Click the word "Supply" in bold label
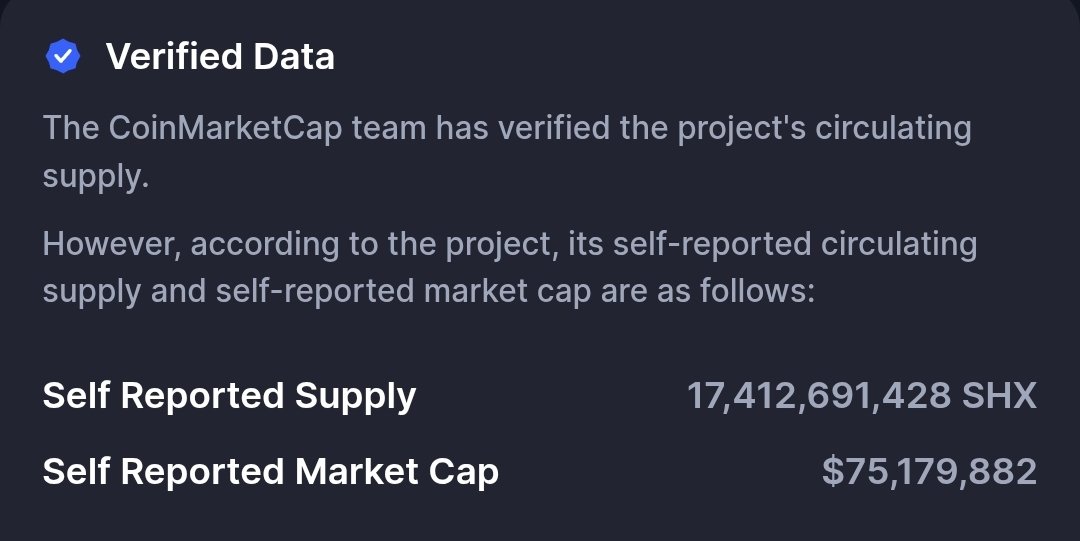The image size is (1080, 541). [357, 396]
